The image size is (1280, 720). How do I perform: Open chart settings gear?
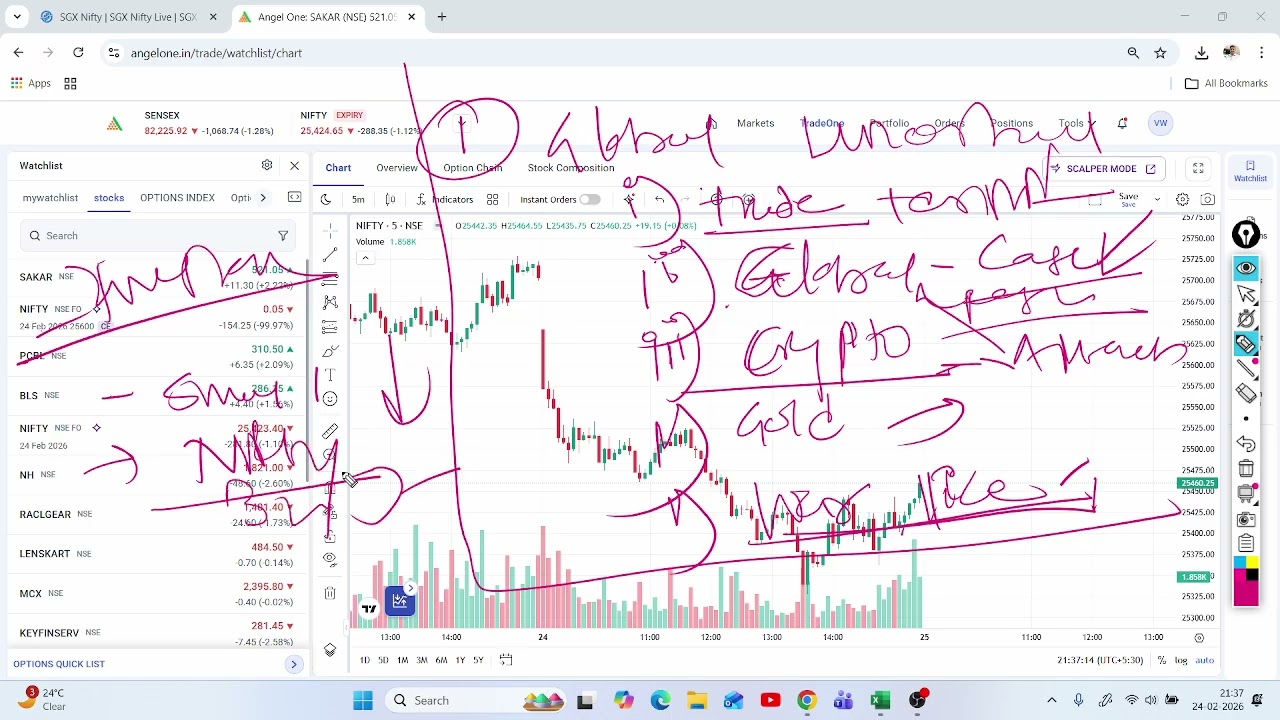(1182, 200)
